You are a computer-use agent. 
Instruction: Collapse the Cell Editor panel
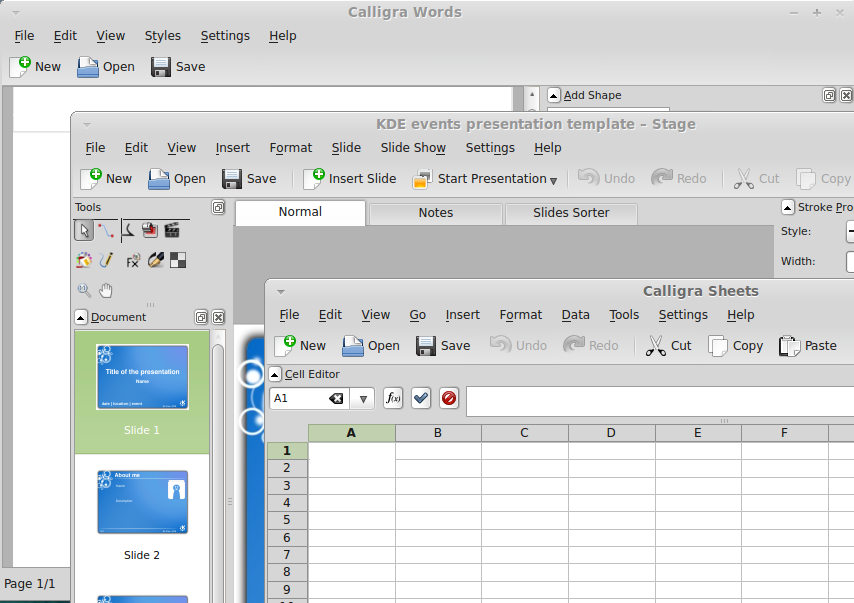point(275,374)
